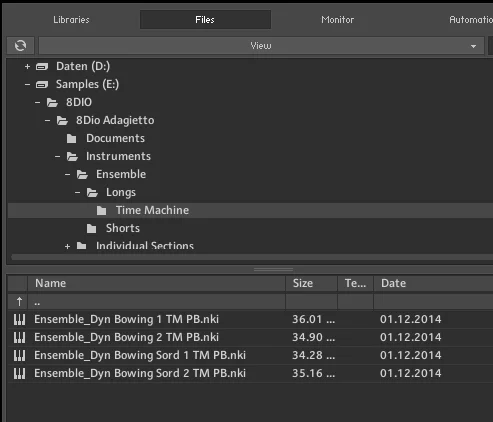Switch to the Libraries tab
The width and height of the screenshot is (493, 422).
[x=71, y=20]
